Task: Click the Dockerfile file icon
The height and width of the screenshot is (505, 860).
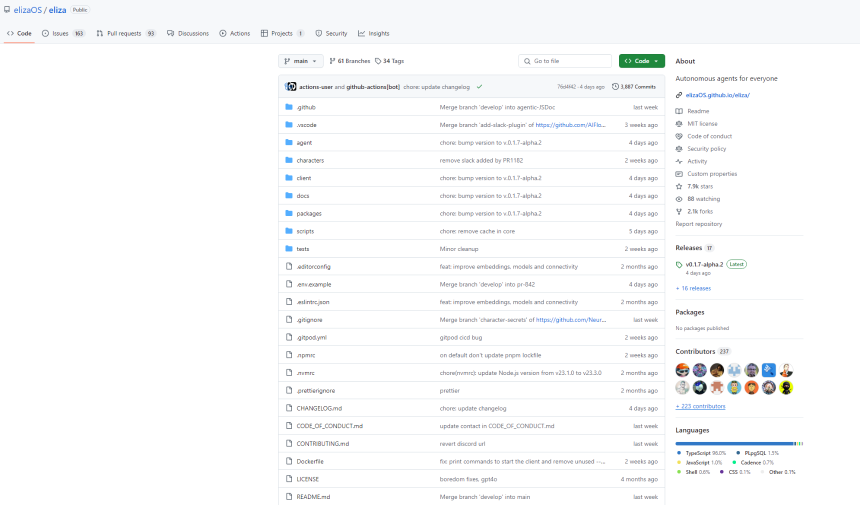Action: [289, 461]
